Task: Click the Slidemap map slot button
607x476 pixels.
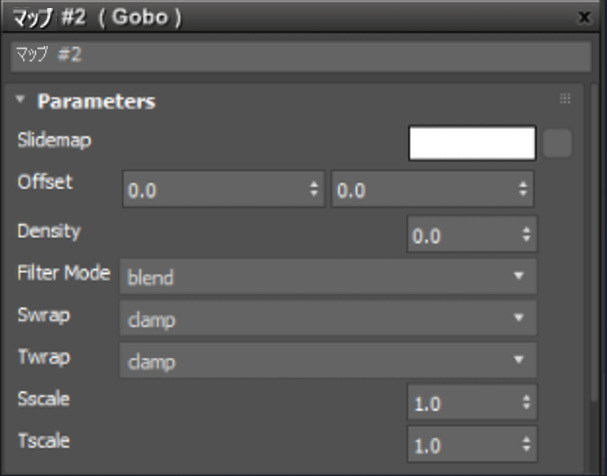Action: click(x=559, y=143)
